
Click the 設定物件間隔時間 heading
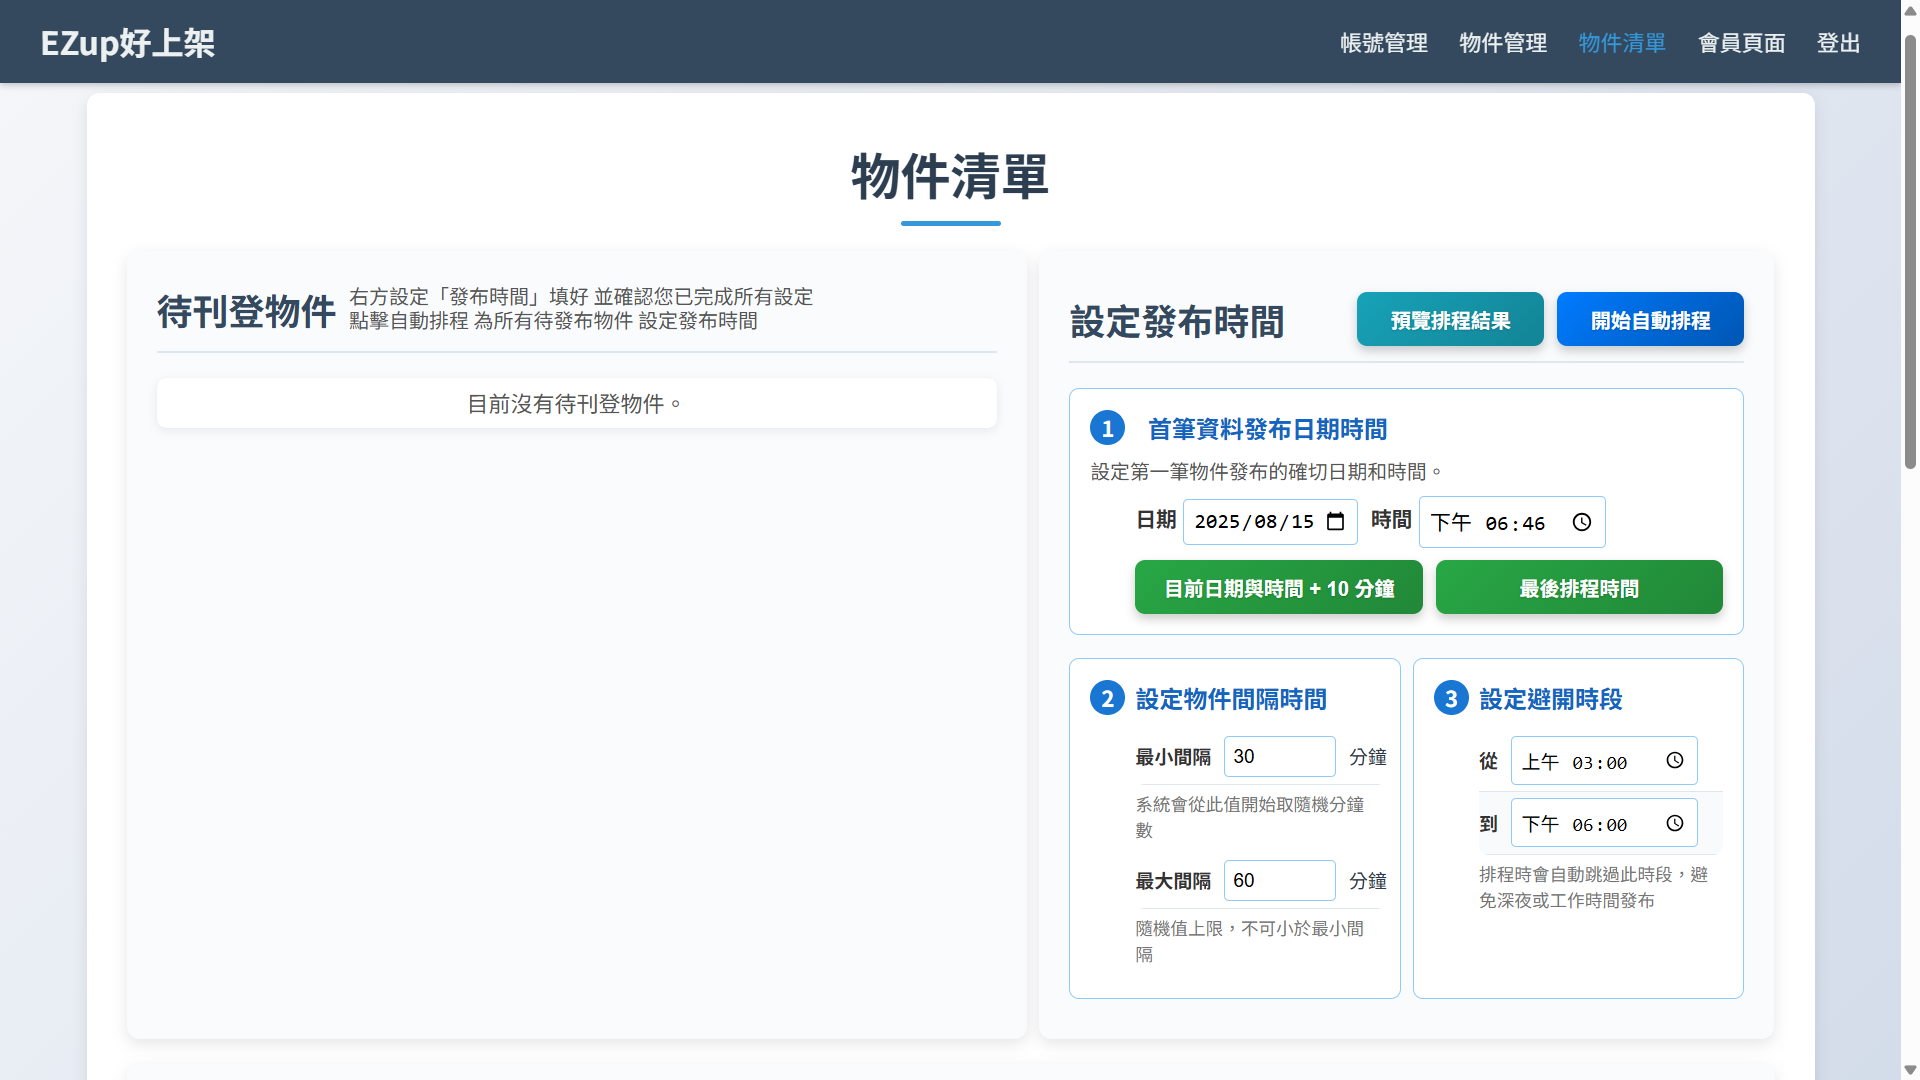coord(1231,699)
